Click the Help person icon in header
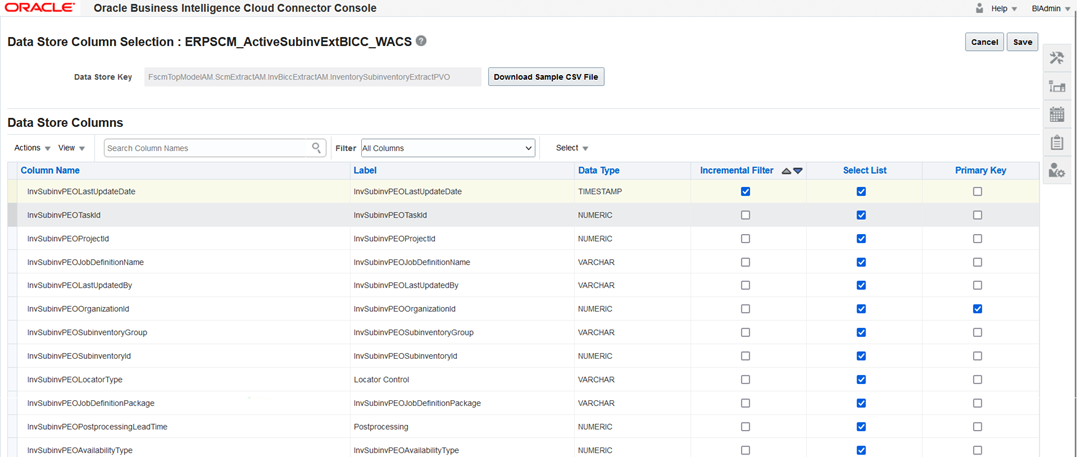The image size is (1077, 457). pos(979,8)
